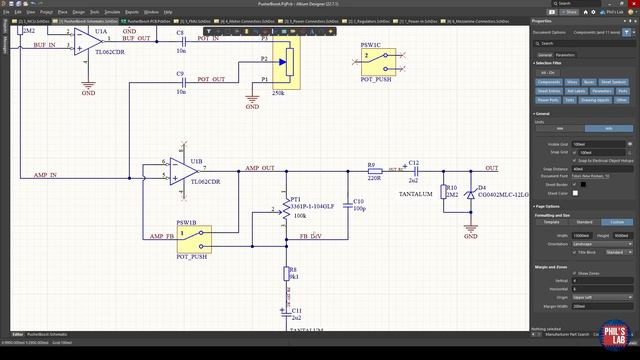
Task: Click the Undo arrow in title bar
Action: [33, 4]
